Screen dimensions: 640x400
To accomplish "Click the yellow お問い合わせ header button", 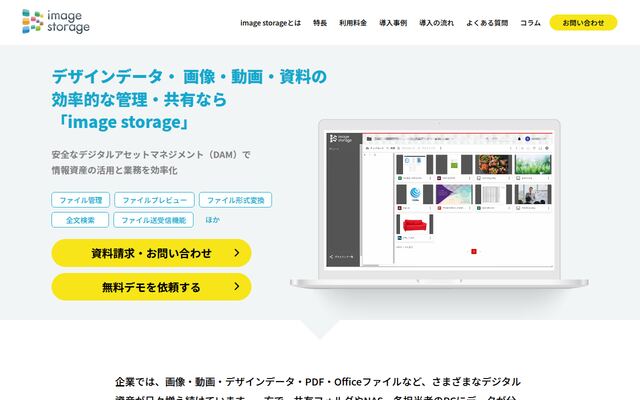I will [x=583, y=22].
